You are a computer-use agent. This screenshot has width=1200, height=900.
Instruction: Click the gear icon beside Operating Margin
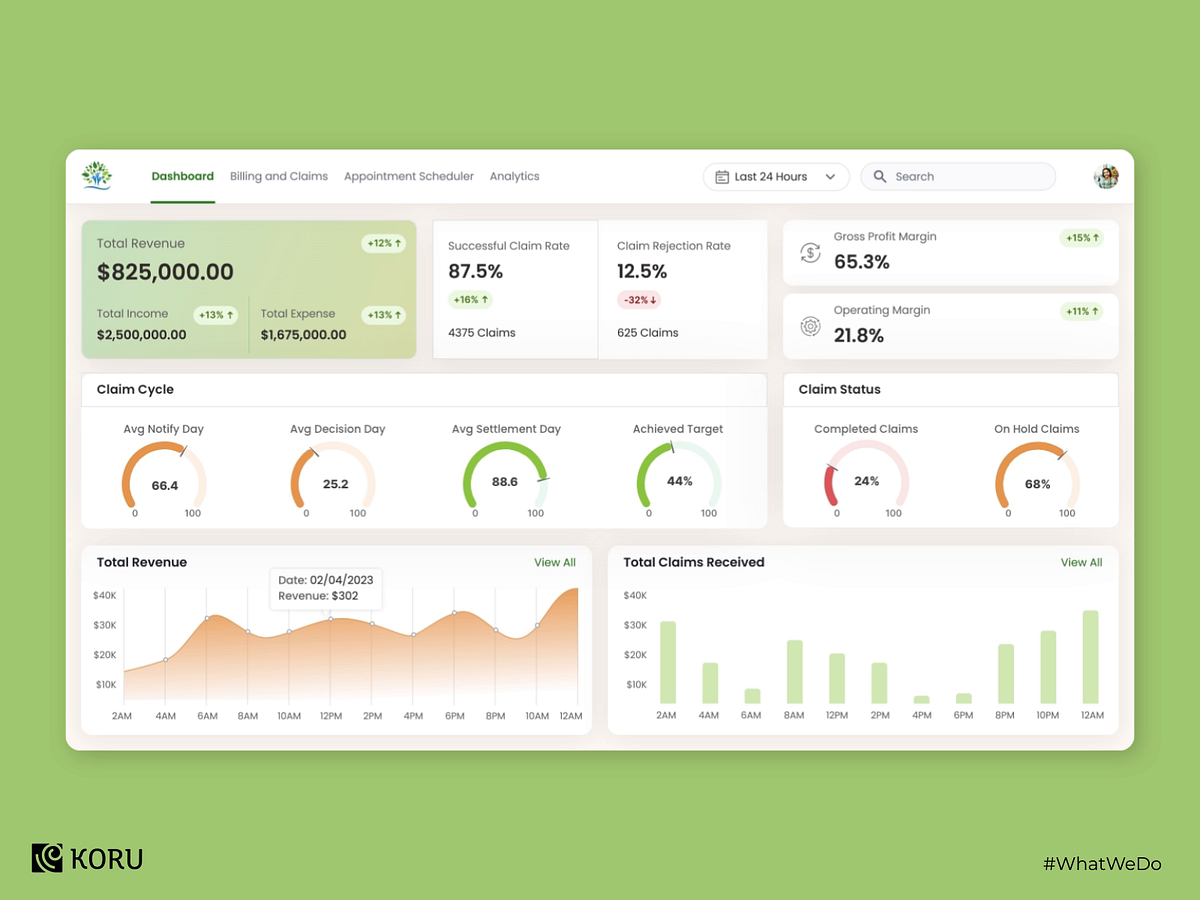pyautogui.click(x=810, y=326)
